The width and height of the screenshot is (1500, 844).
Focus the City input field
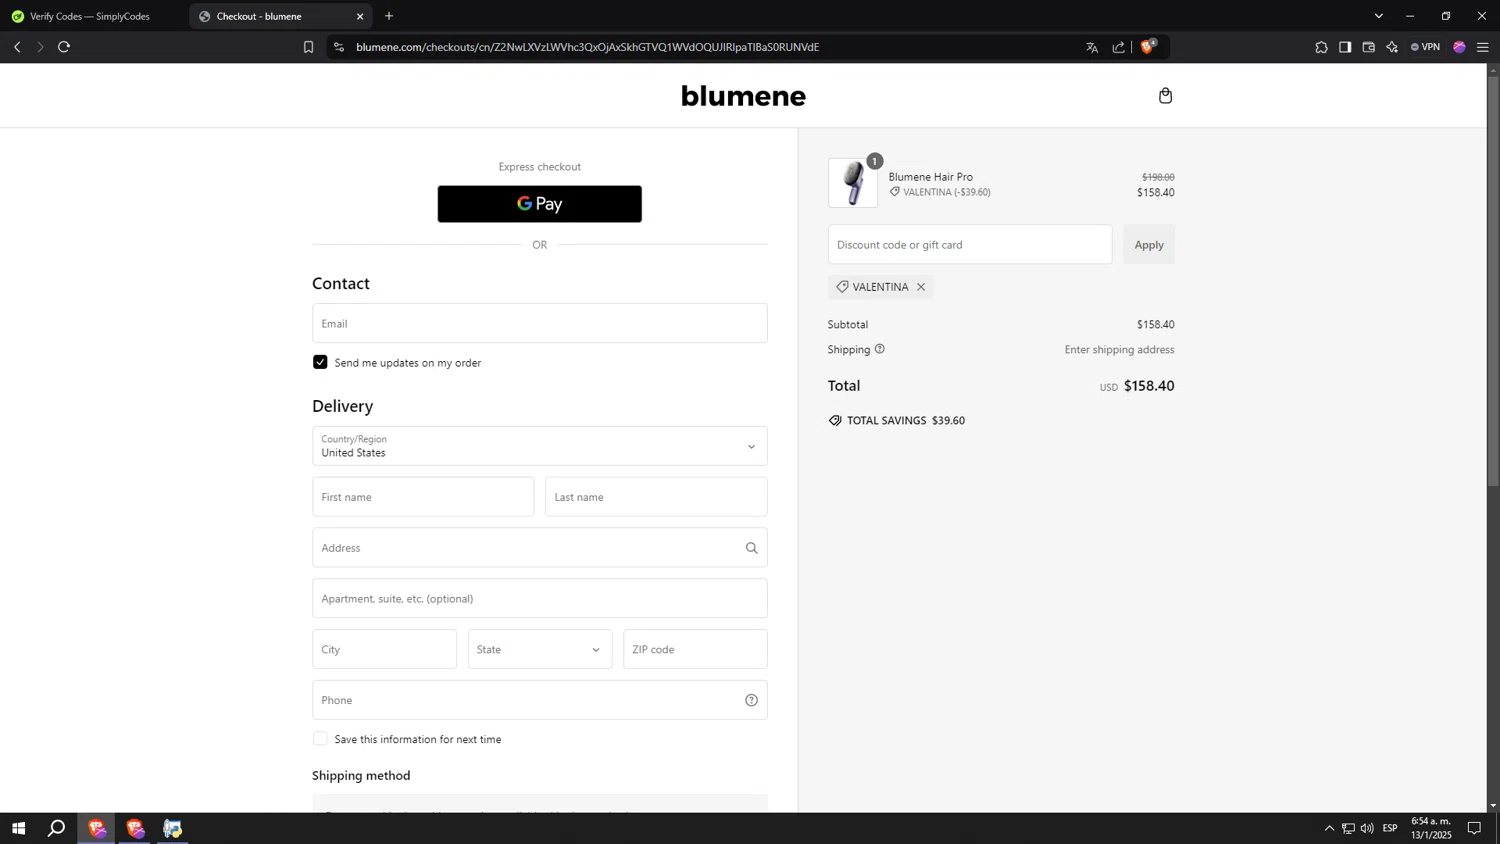(384, 649)
